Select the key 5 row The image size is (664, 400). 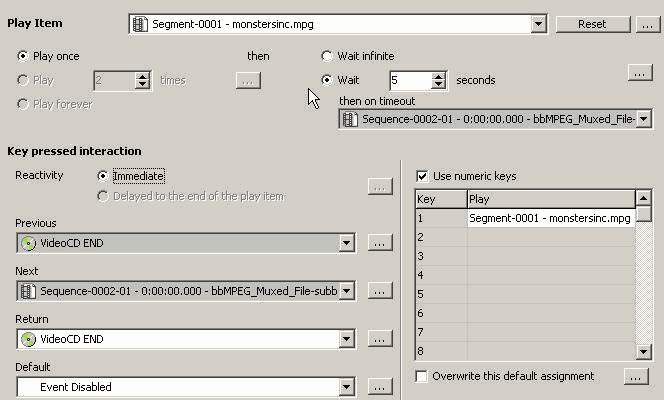point(526,294)
